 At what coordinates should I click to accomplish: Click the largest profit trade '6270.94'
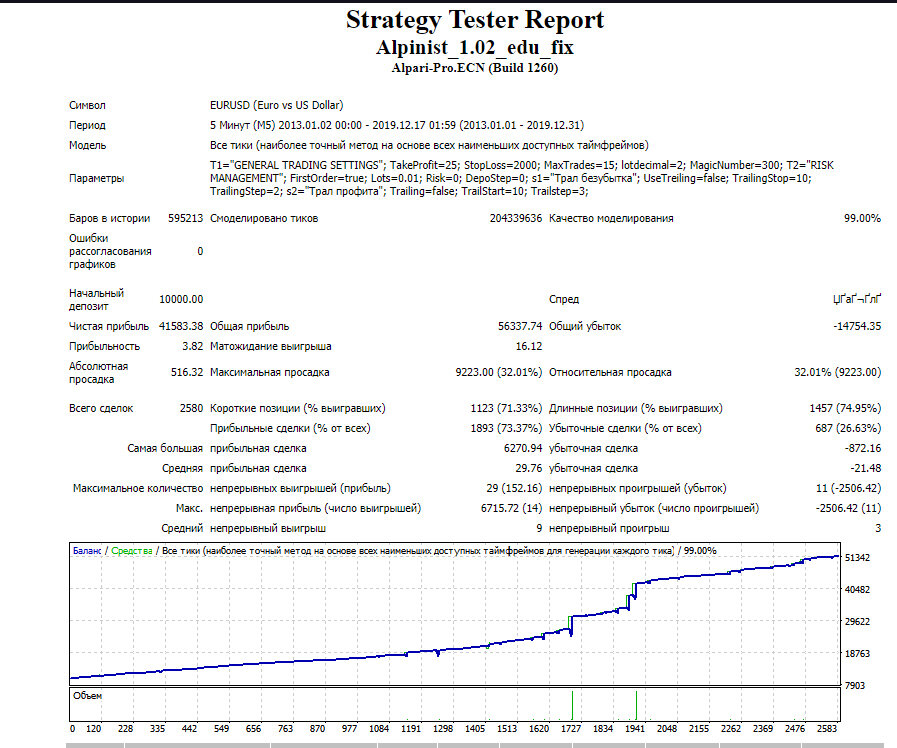tap(522, 448)
